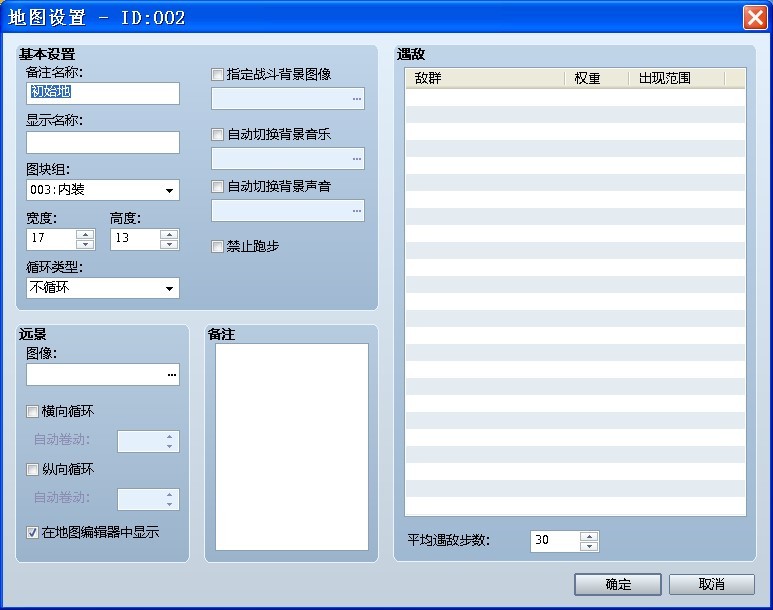Tick the 禁止跑步 checkbox
Image resolution: width=773 pixels, height=610 pixels.
pos(217,246)
